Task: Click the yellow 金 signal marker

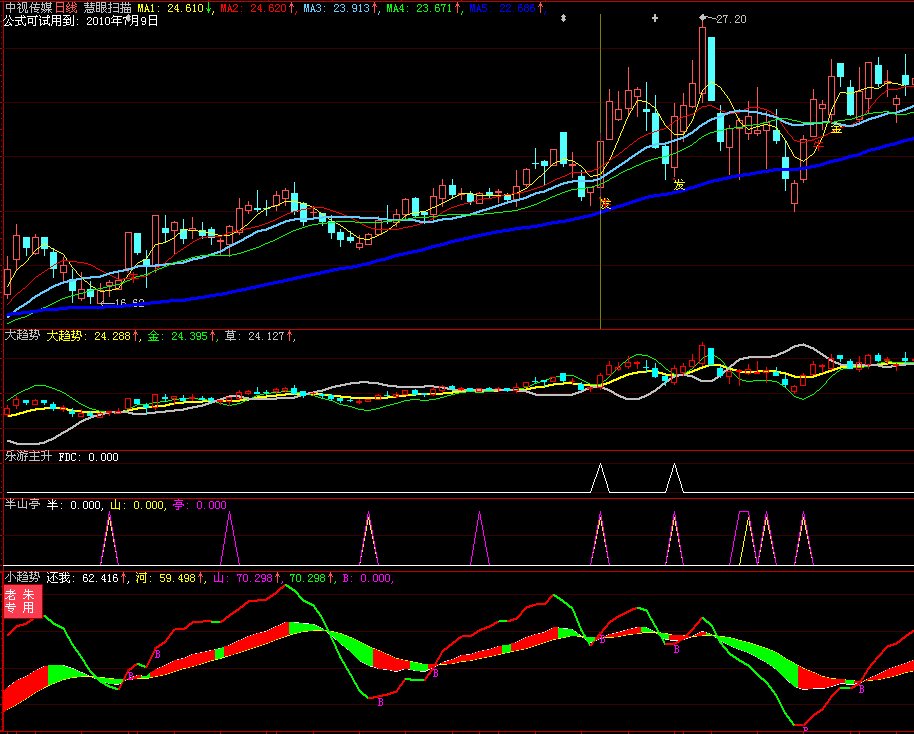Action: point(836,128)
